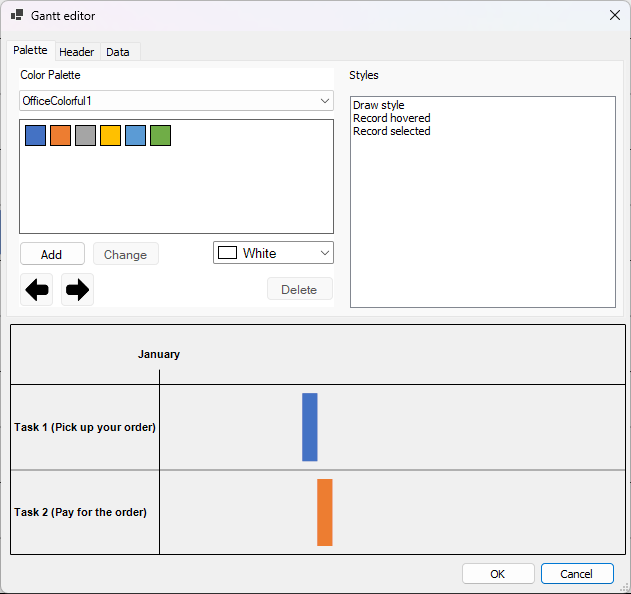
Task: Select Record hovered style entry
Action: [392, 118]
